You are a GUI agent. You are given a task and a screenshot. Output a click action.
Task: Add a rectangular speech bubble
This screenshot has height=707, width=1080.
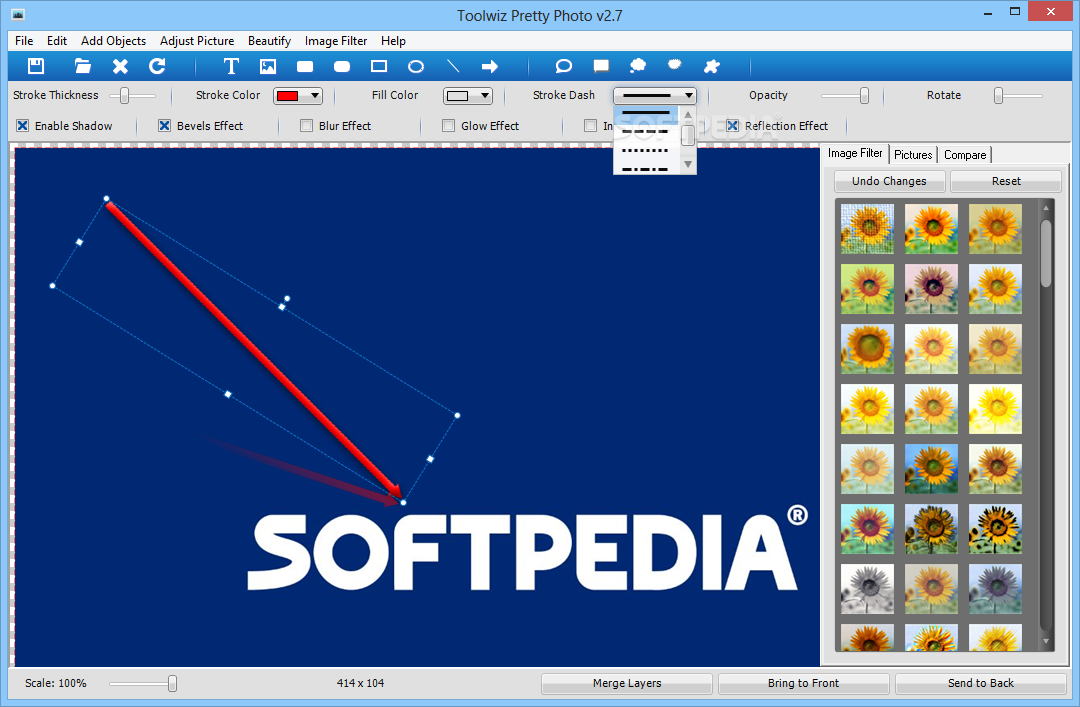tap(601, 66)
